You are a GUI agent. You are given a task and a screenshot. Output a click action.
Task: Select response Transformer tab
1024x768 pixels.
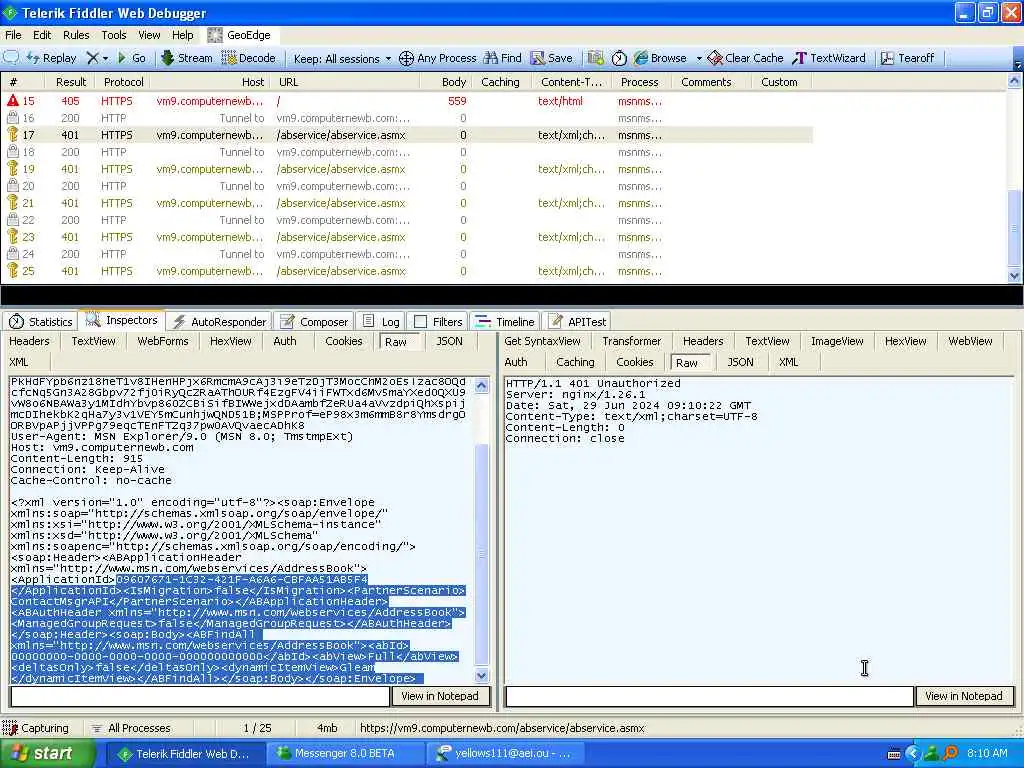tap(632, 341)
